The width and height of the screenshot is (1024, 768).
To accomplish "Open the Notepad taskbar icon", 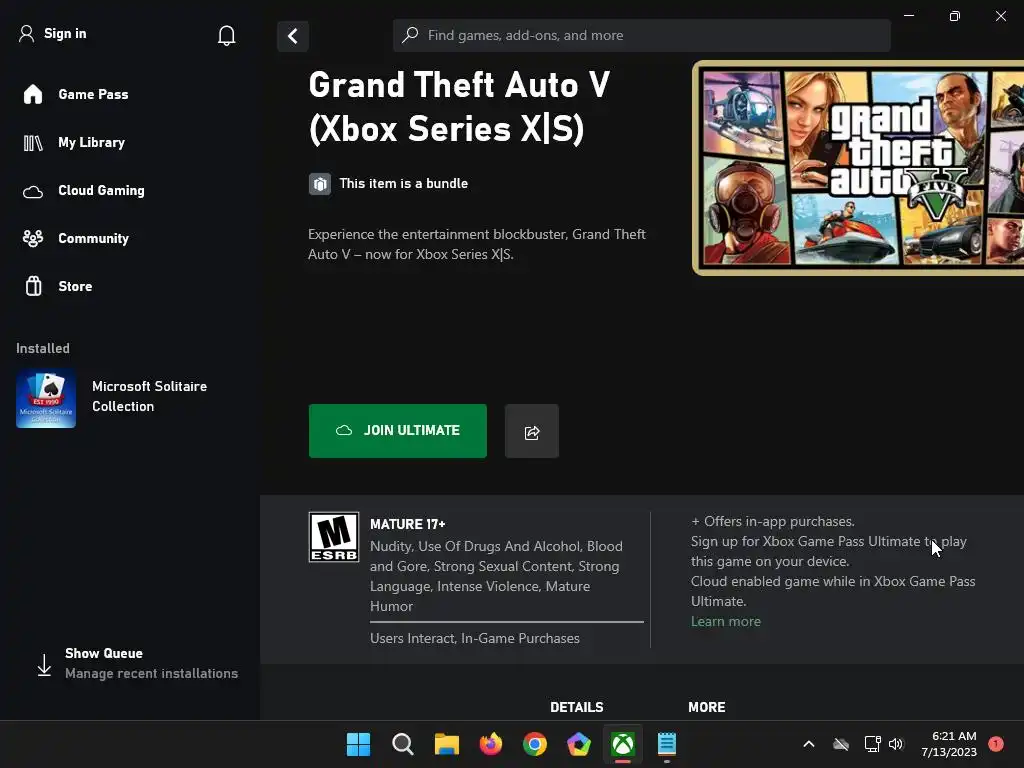I will pos(667,744).
